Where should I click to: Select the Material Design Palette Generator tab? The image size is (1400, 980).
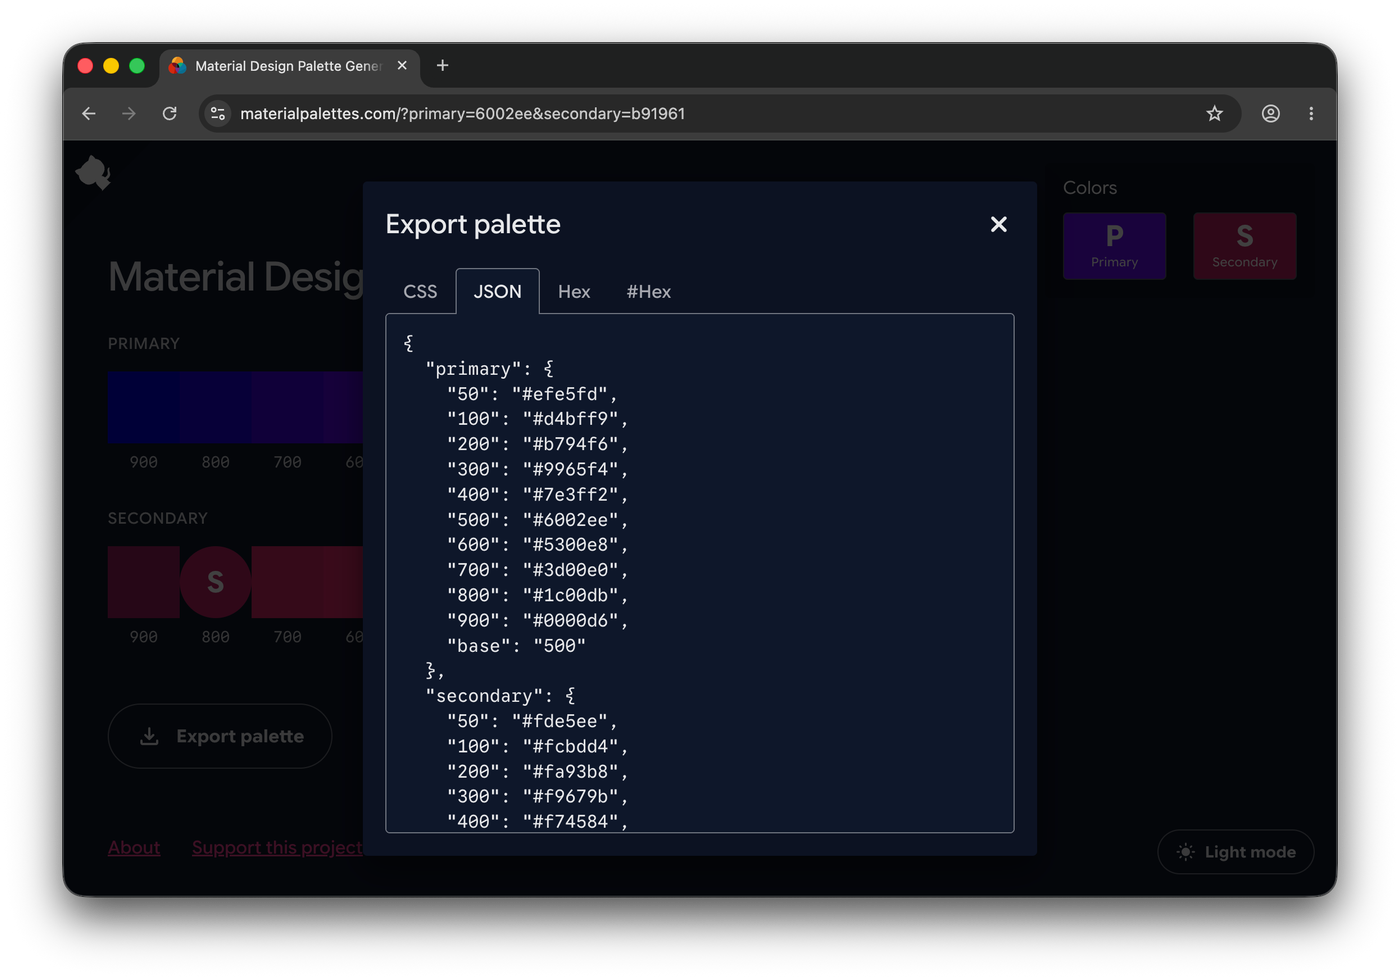[x=289, y=66]
